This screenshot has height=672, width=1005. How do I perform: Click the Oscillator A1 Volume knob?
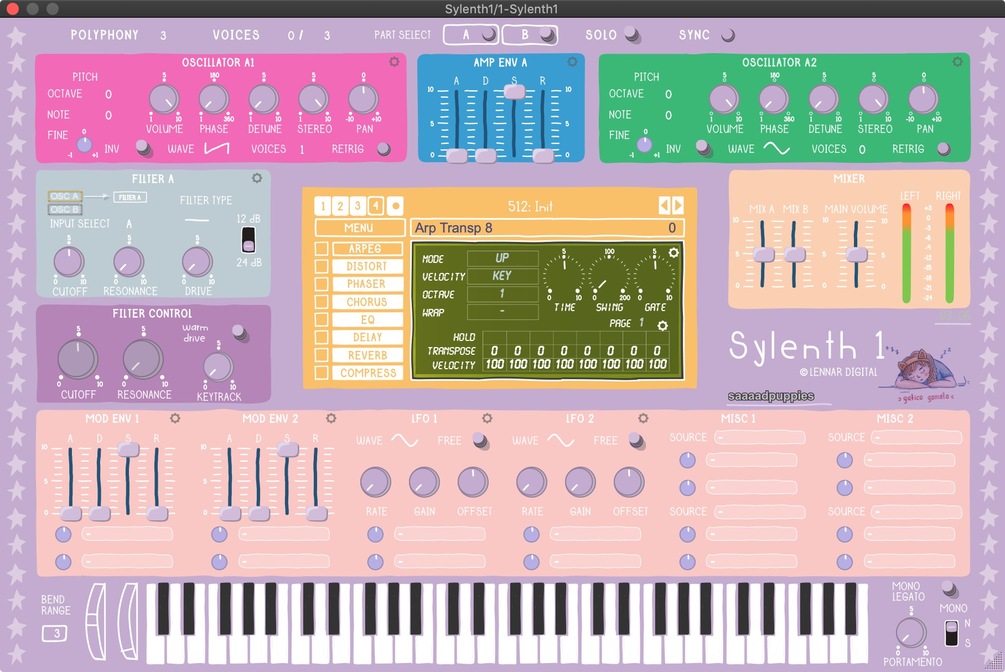(163, 99)
